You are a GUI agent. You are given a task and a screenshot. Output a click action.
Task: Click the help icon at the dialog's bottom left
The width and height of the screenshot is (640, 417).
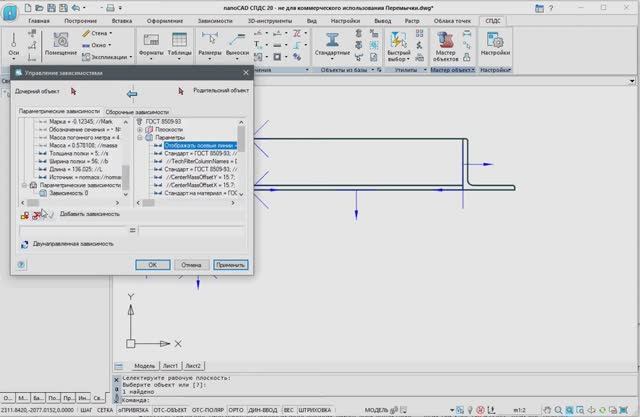(21, 265)
